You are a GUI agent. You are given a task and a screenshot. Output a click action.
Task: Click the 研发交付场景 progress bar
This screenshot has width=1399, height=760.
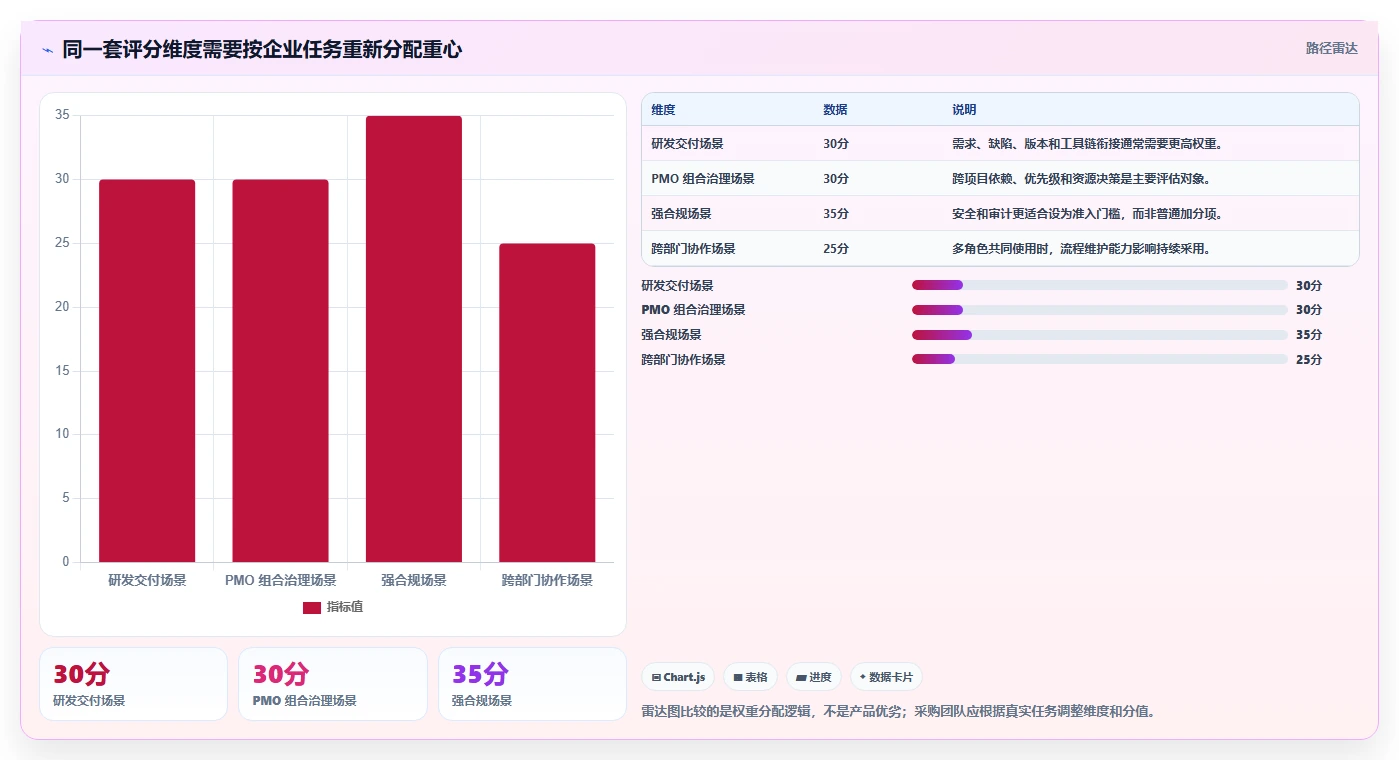(x=1100, y=285)
